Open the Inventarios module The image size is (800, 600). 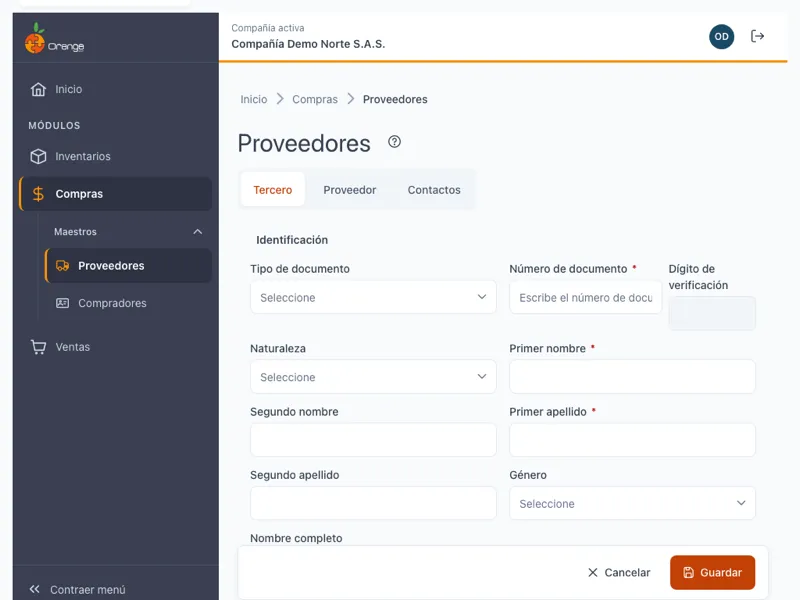point(116,156)
